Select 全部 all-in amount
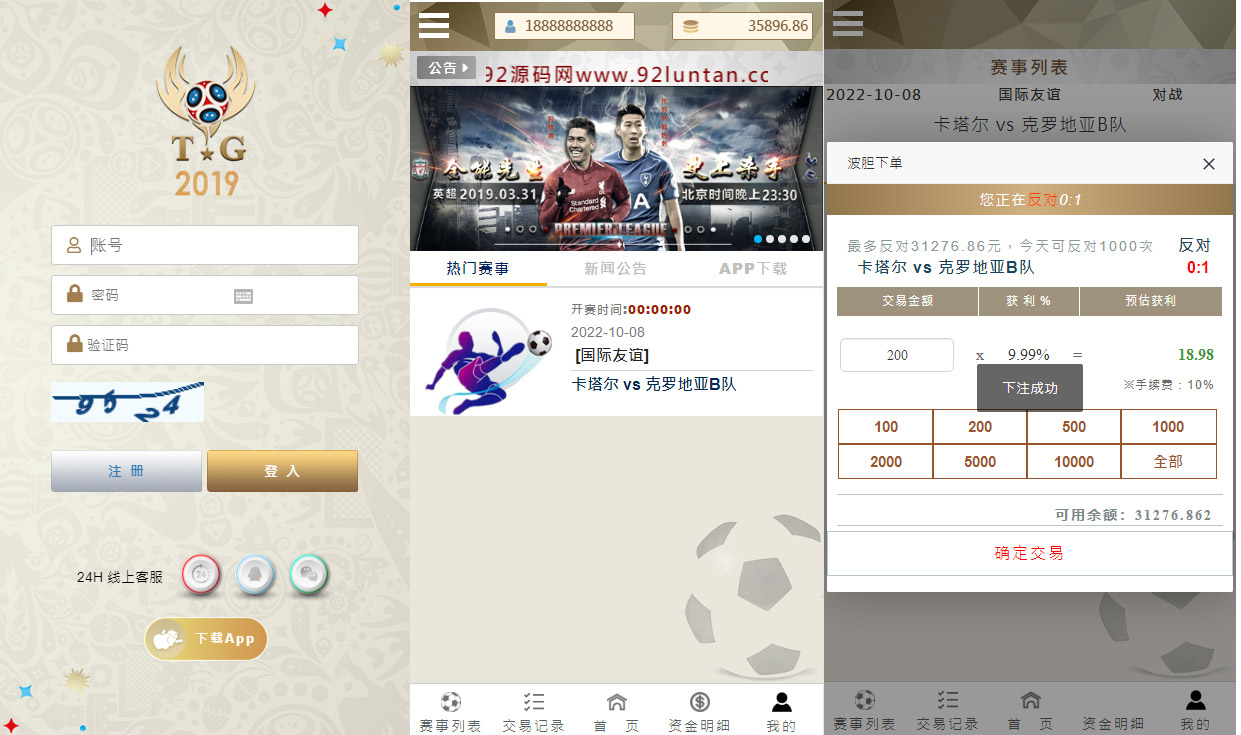This screenshot has height=735, width=1241. coord(1168,462)
